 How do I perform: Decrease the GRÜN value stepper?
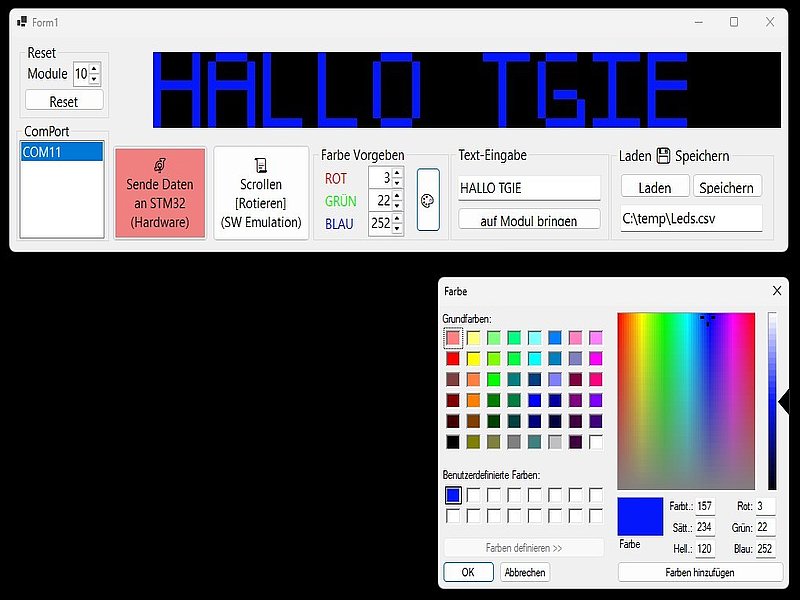click(x=397, y=205)
